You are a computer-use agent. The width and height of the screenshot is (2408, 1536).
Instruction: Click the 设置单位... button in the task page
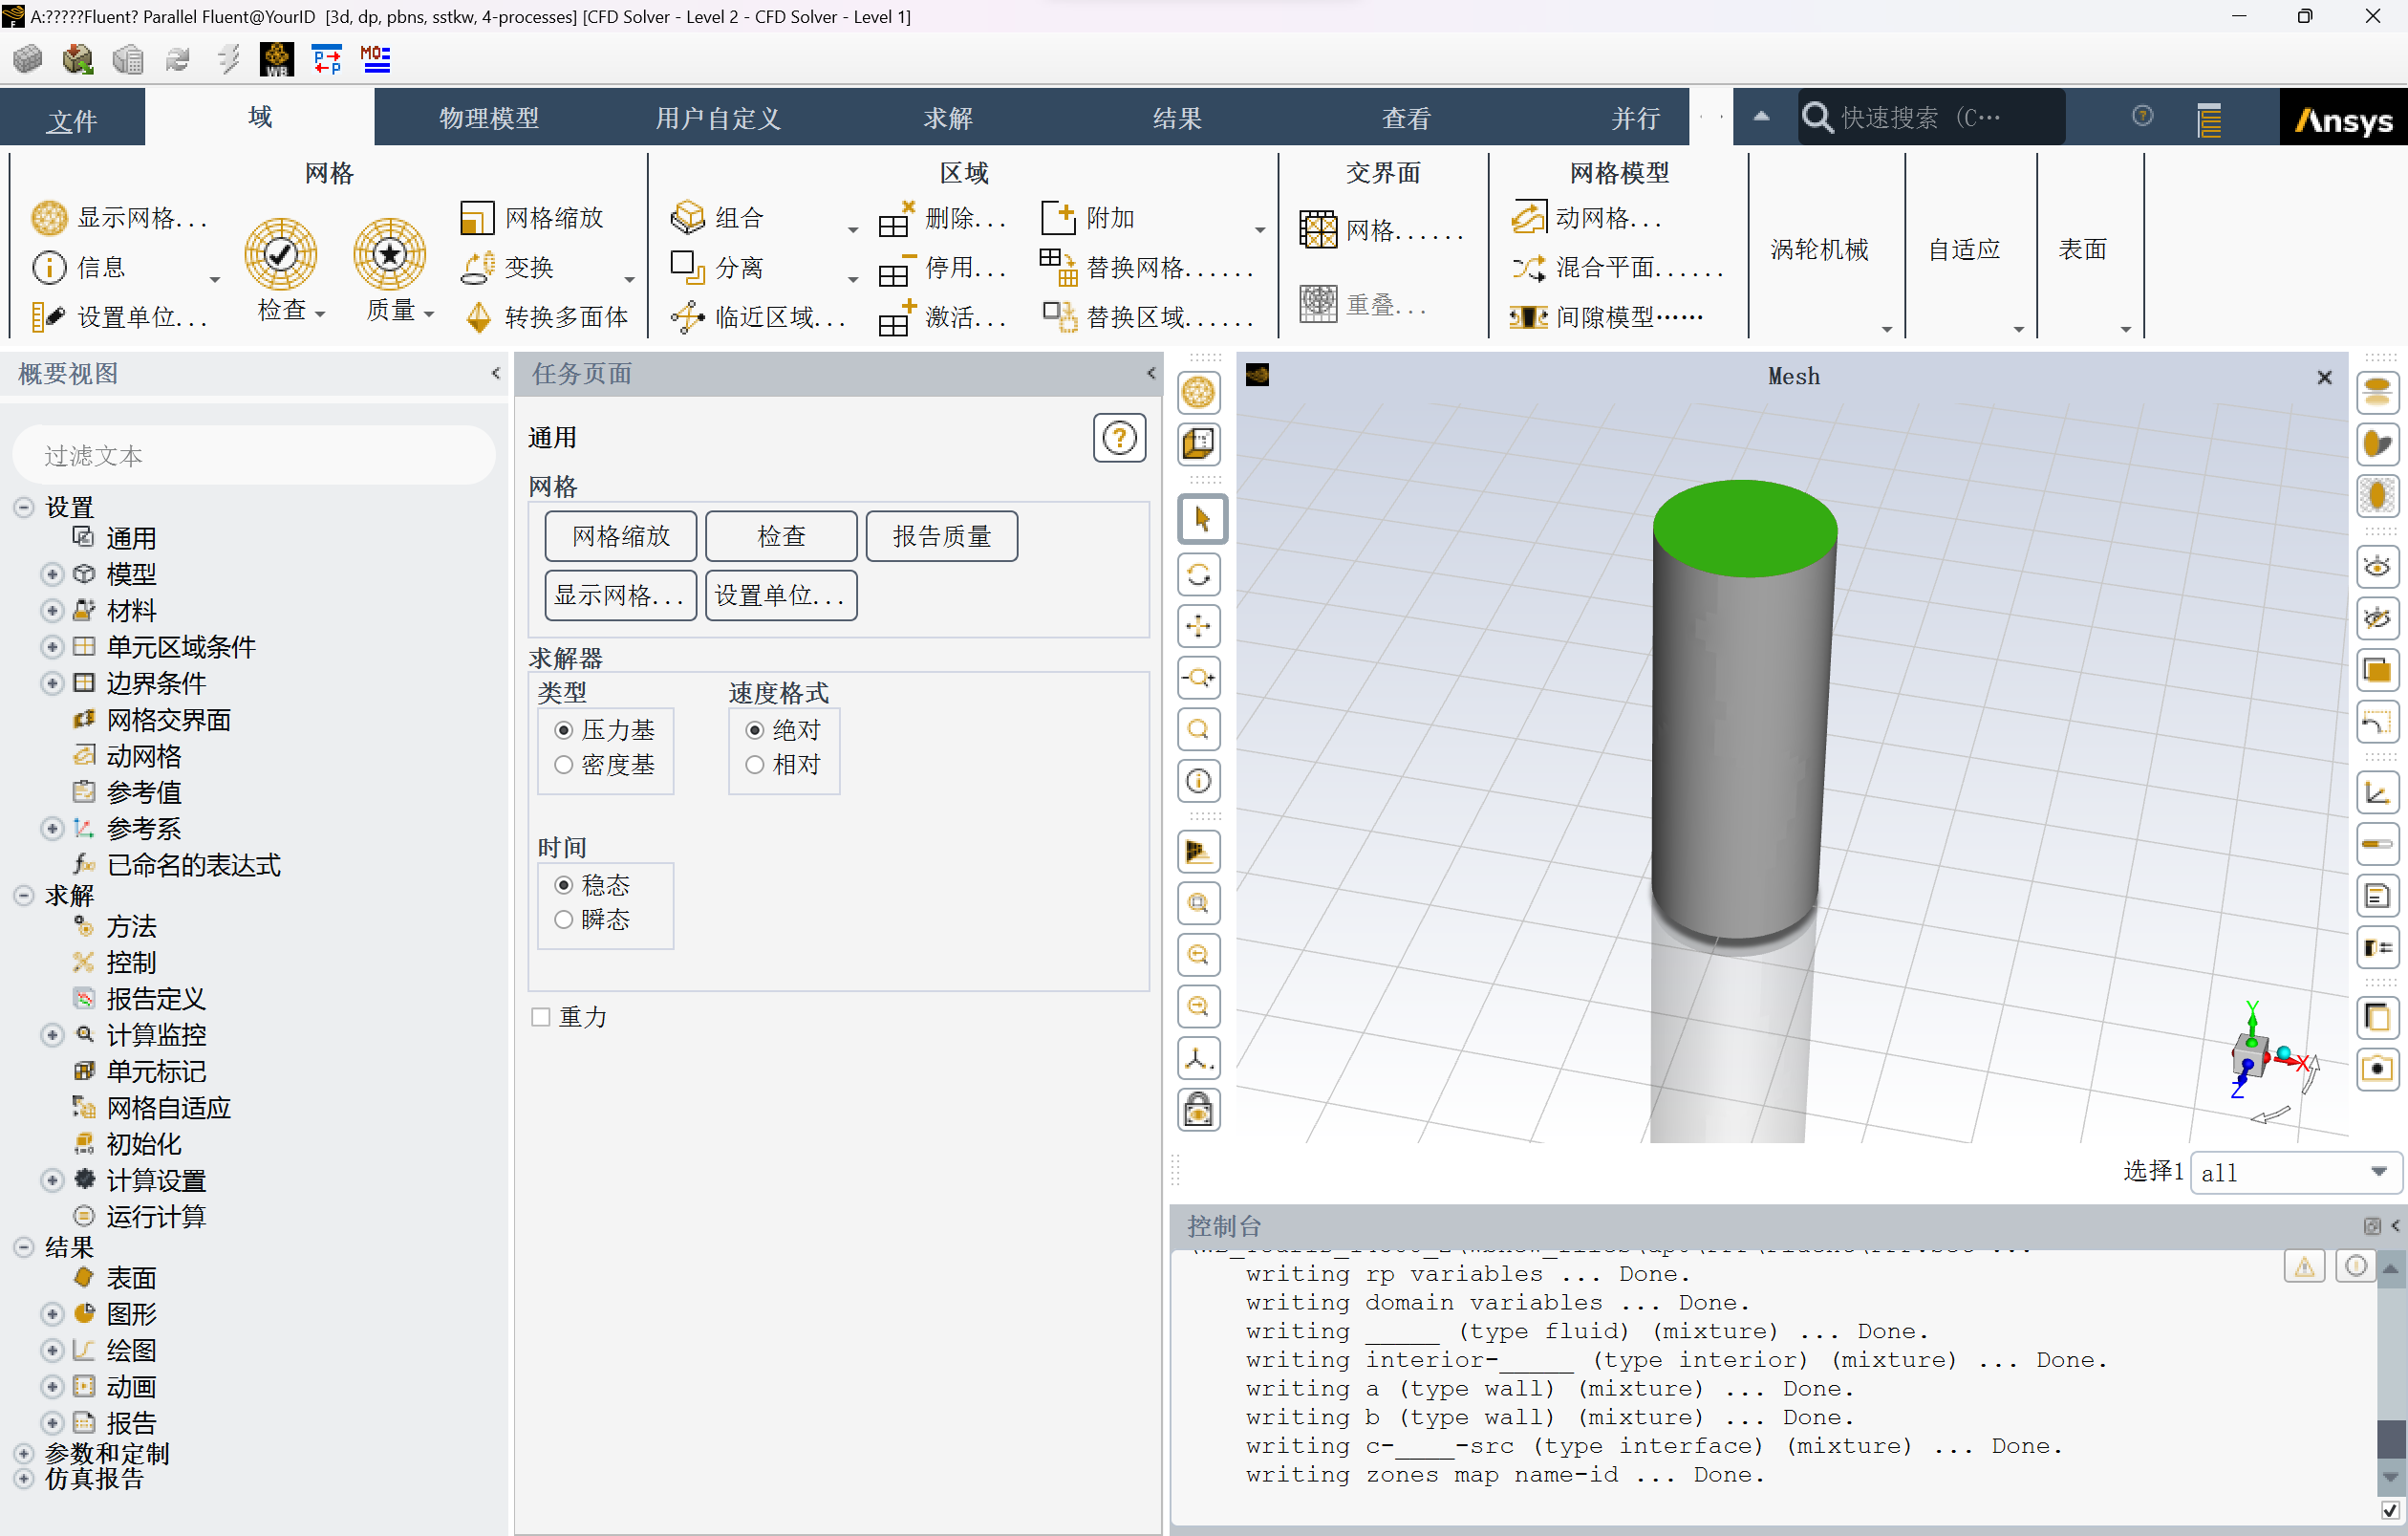[781, 595]
